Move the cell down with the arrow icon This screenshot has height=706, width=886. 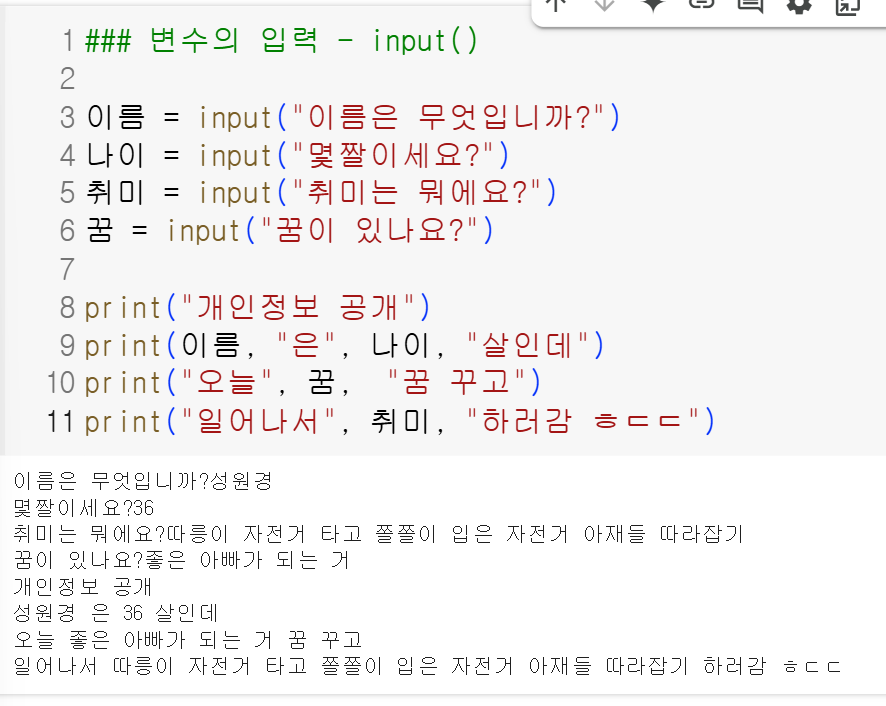[605, 5]
